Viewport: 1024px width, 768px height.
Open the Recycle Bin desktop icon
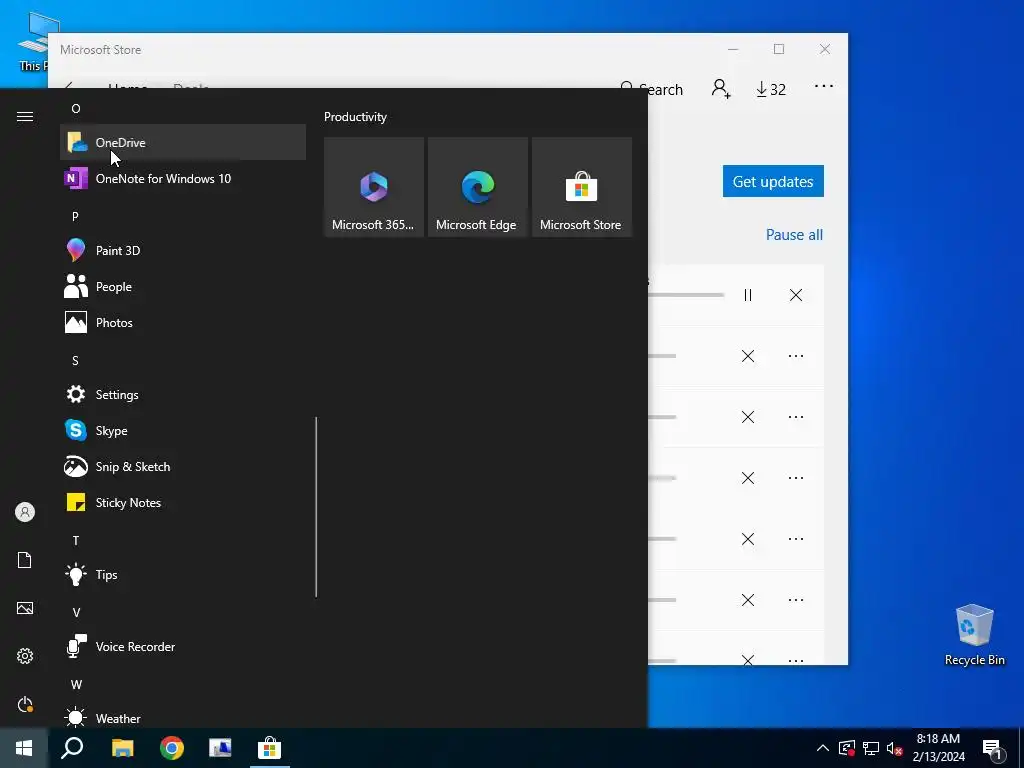point(974,634)
